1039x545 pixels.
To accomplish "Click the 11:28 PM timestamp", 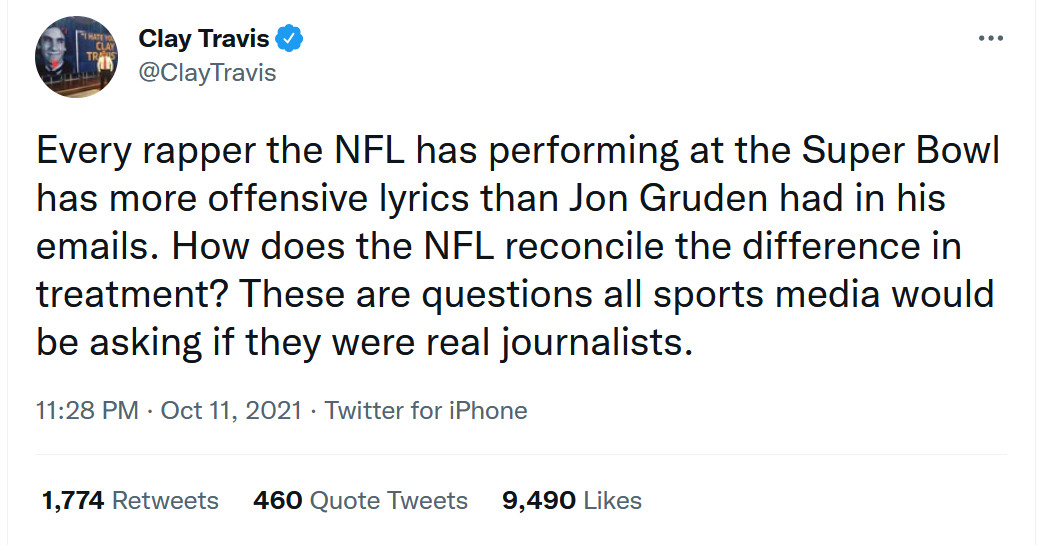I will click(x=87, y=410).
